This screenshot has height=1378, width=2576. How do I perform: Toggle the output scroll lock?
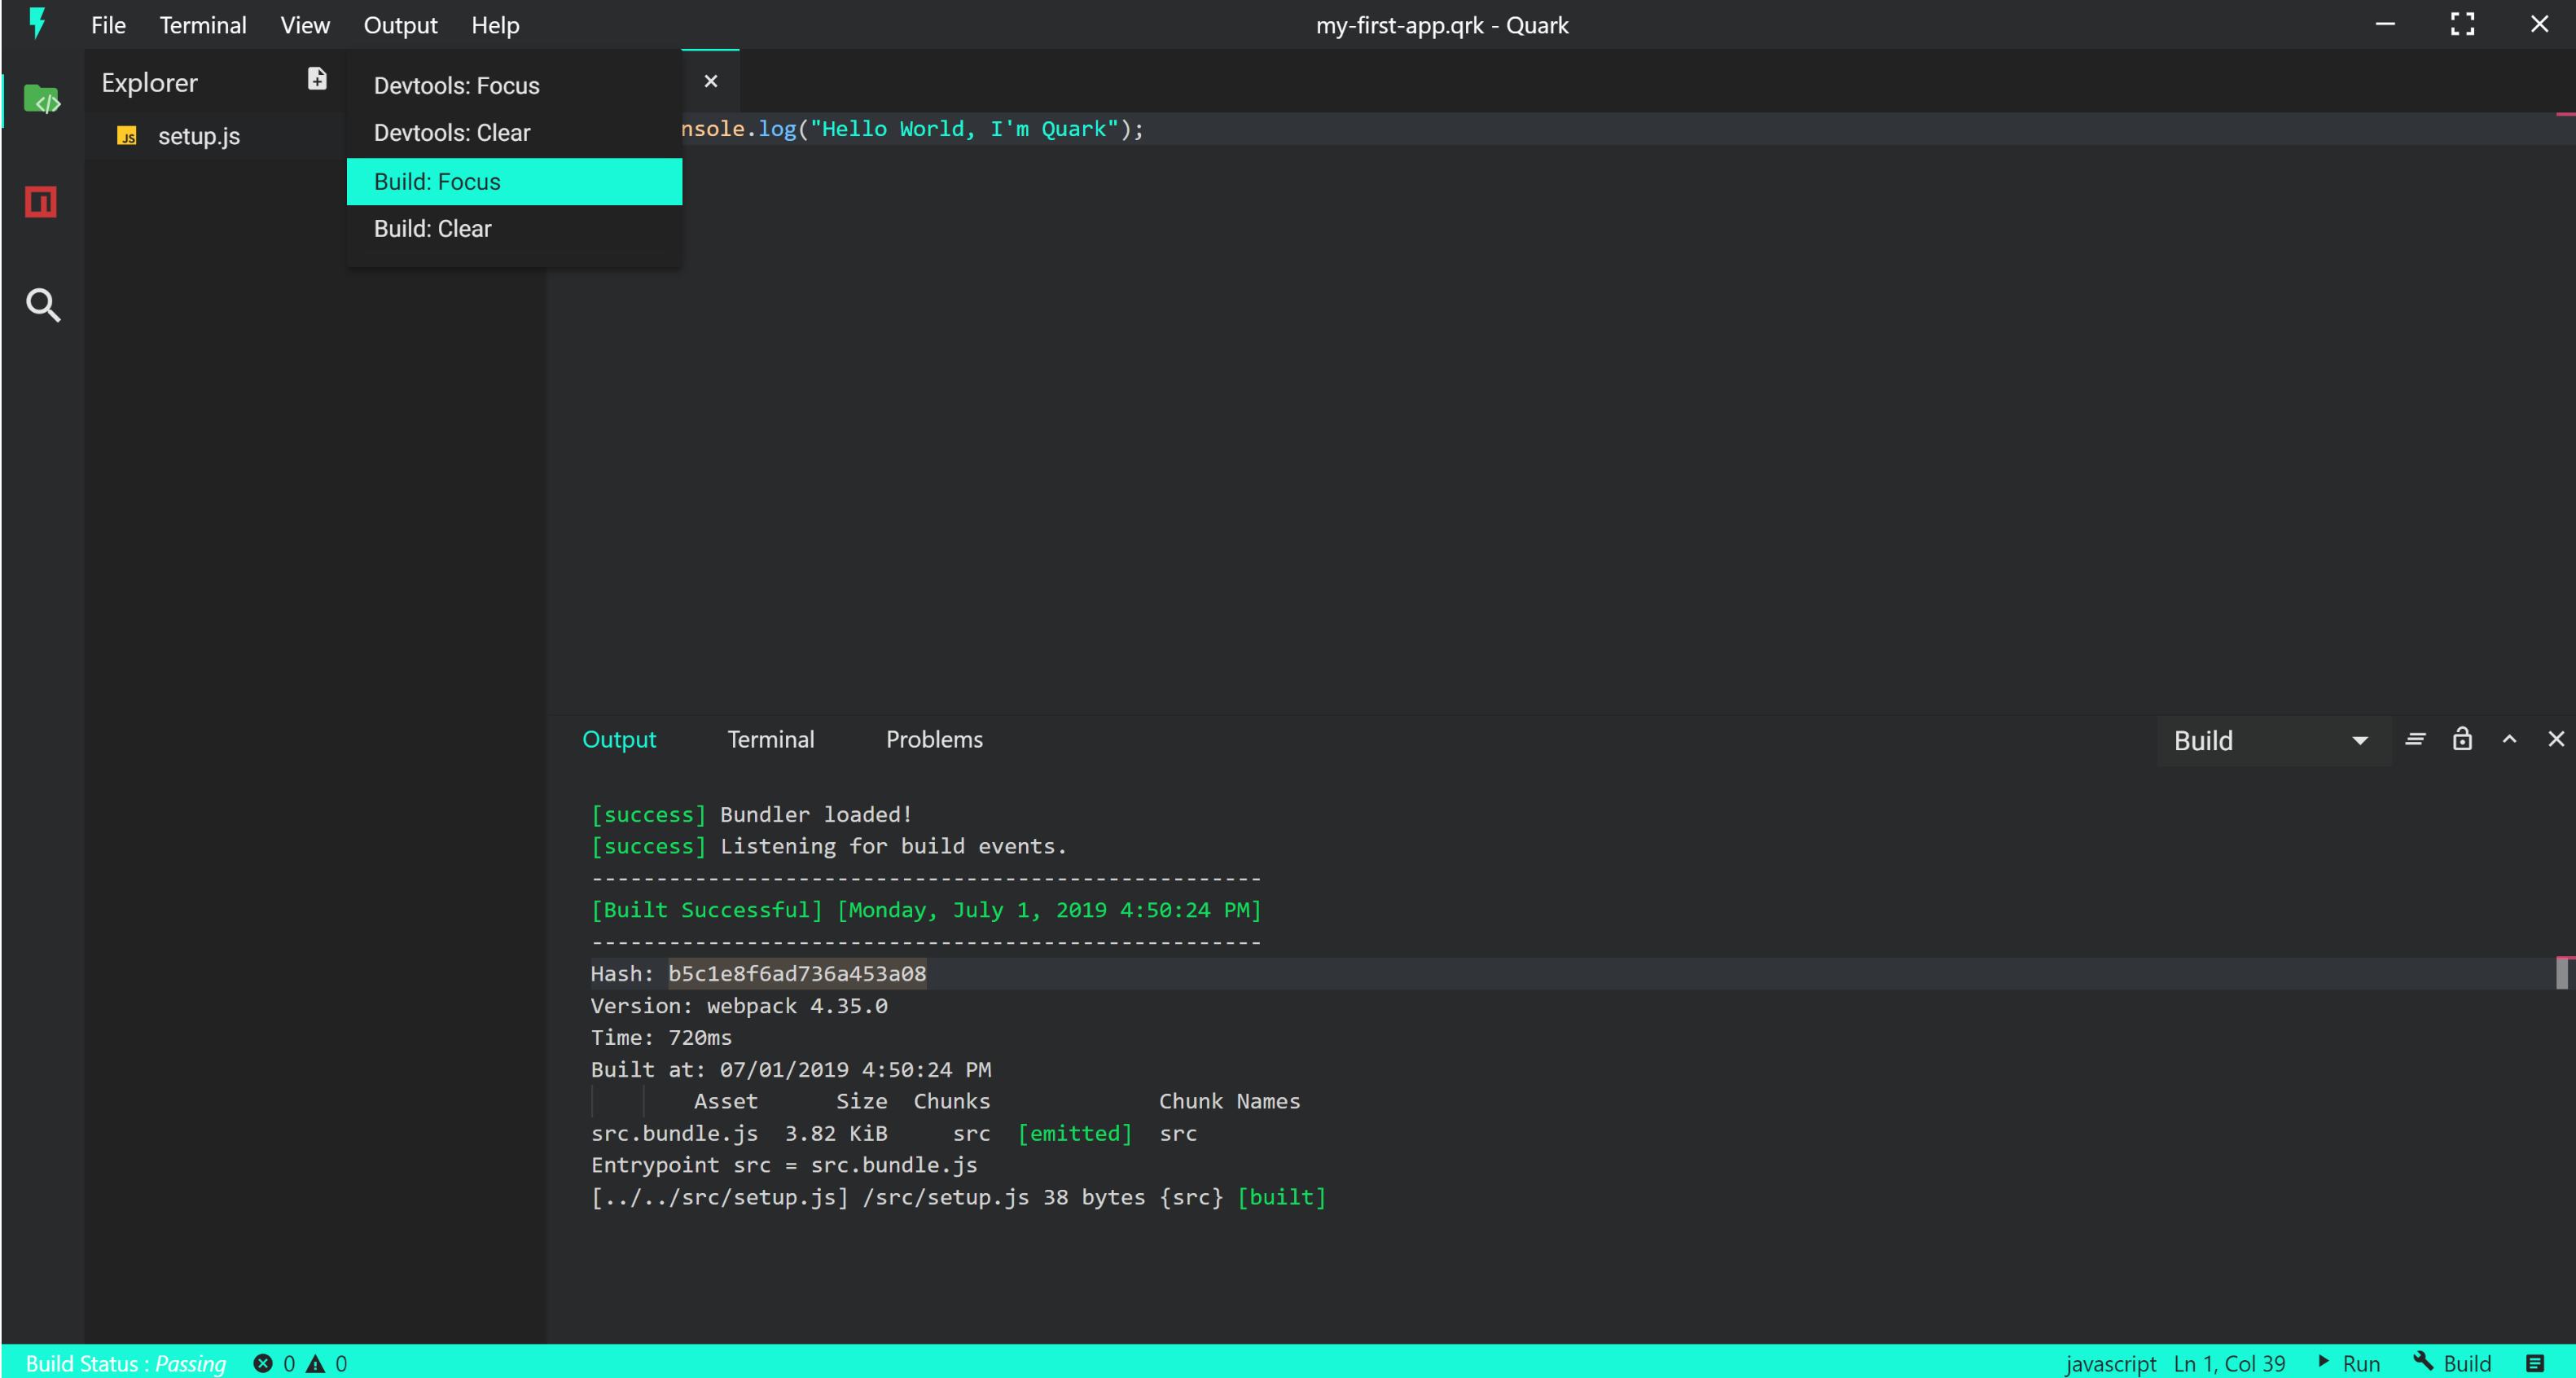pyautogui.click(x=2462, y=739)
